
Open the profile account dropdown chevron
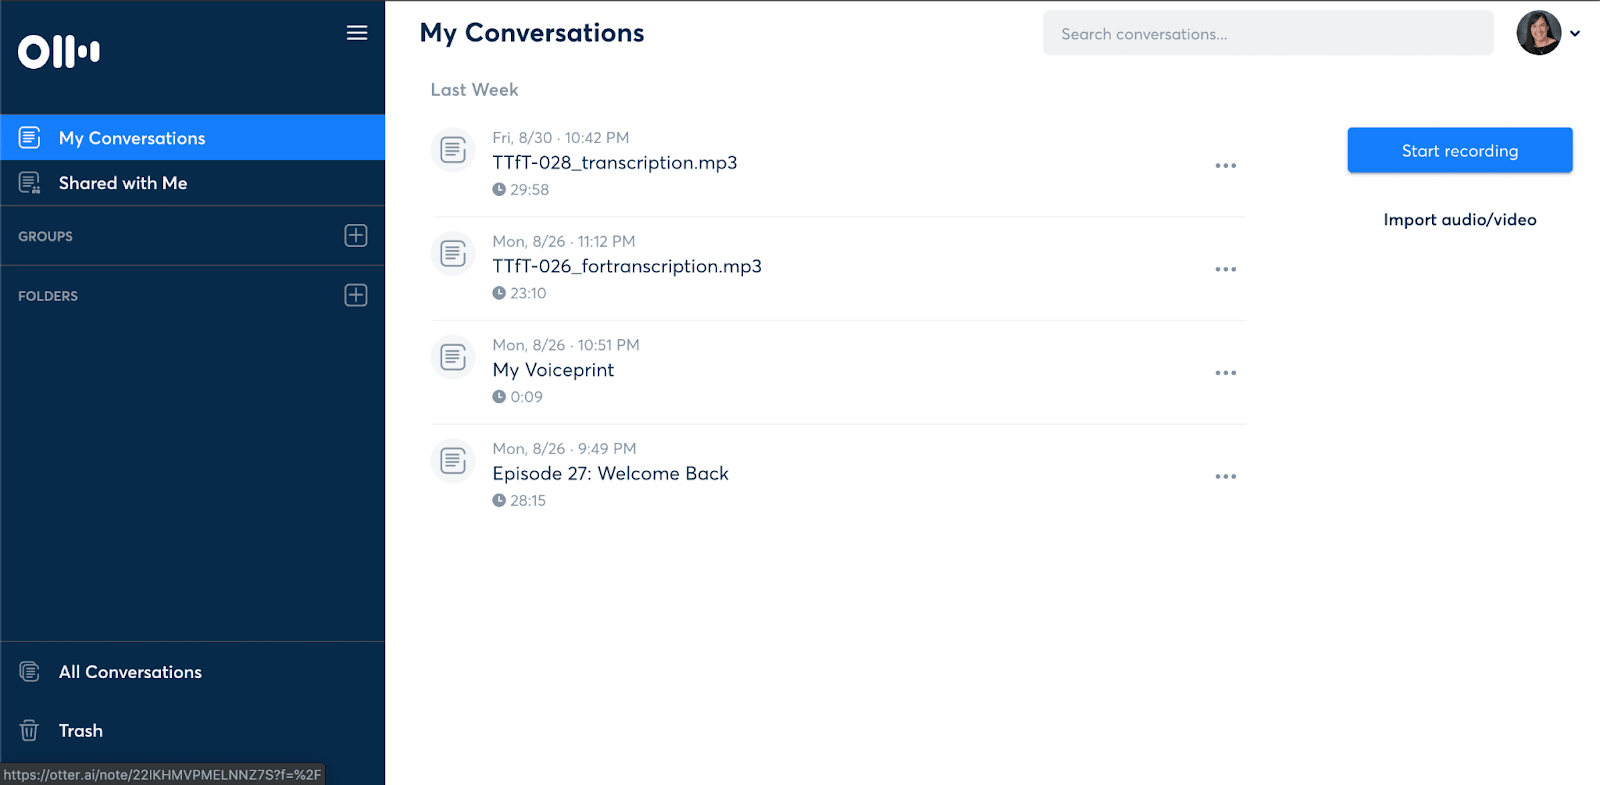click(x=1578, y=33)
